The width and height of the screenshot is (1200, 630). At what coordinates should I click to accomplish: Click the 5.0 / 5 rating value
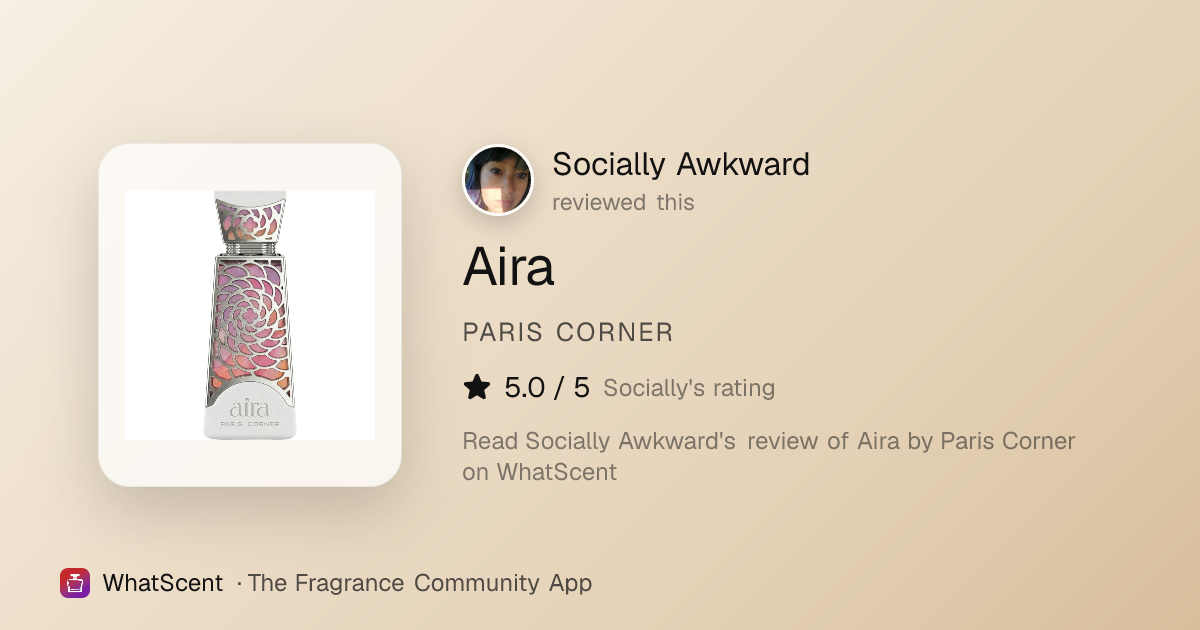(547, 388)
